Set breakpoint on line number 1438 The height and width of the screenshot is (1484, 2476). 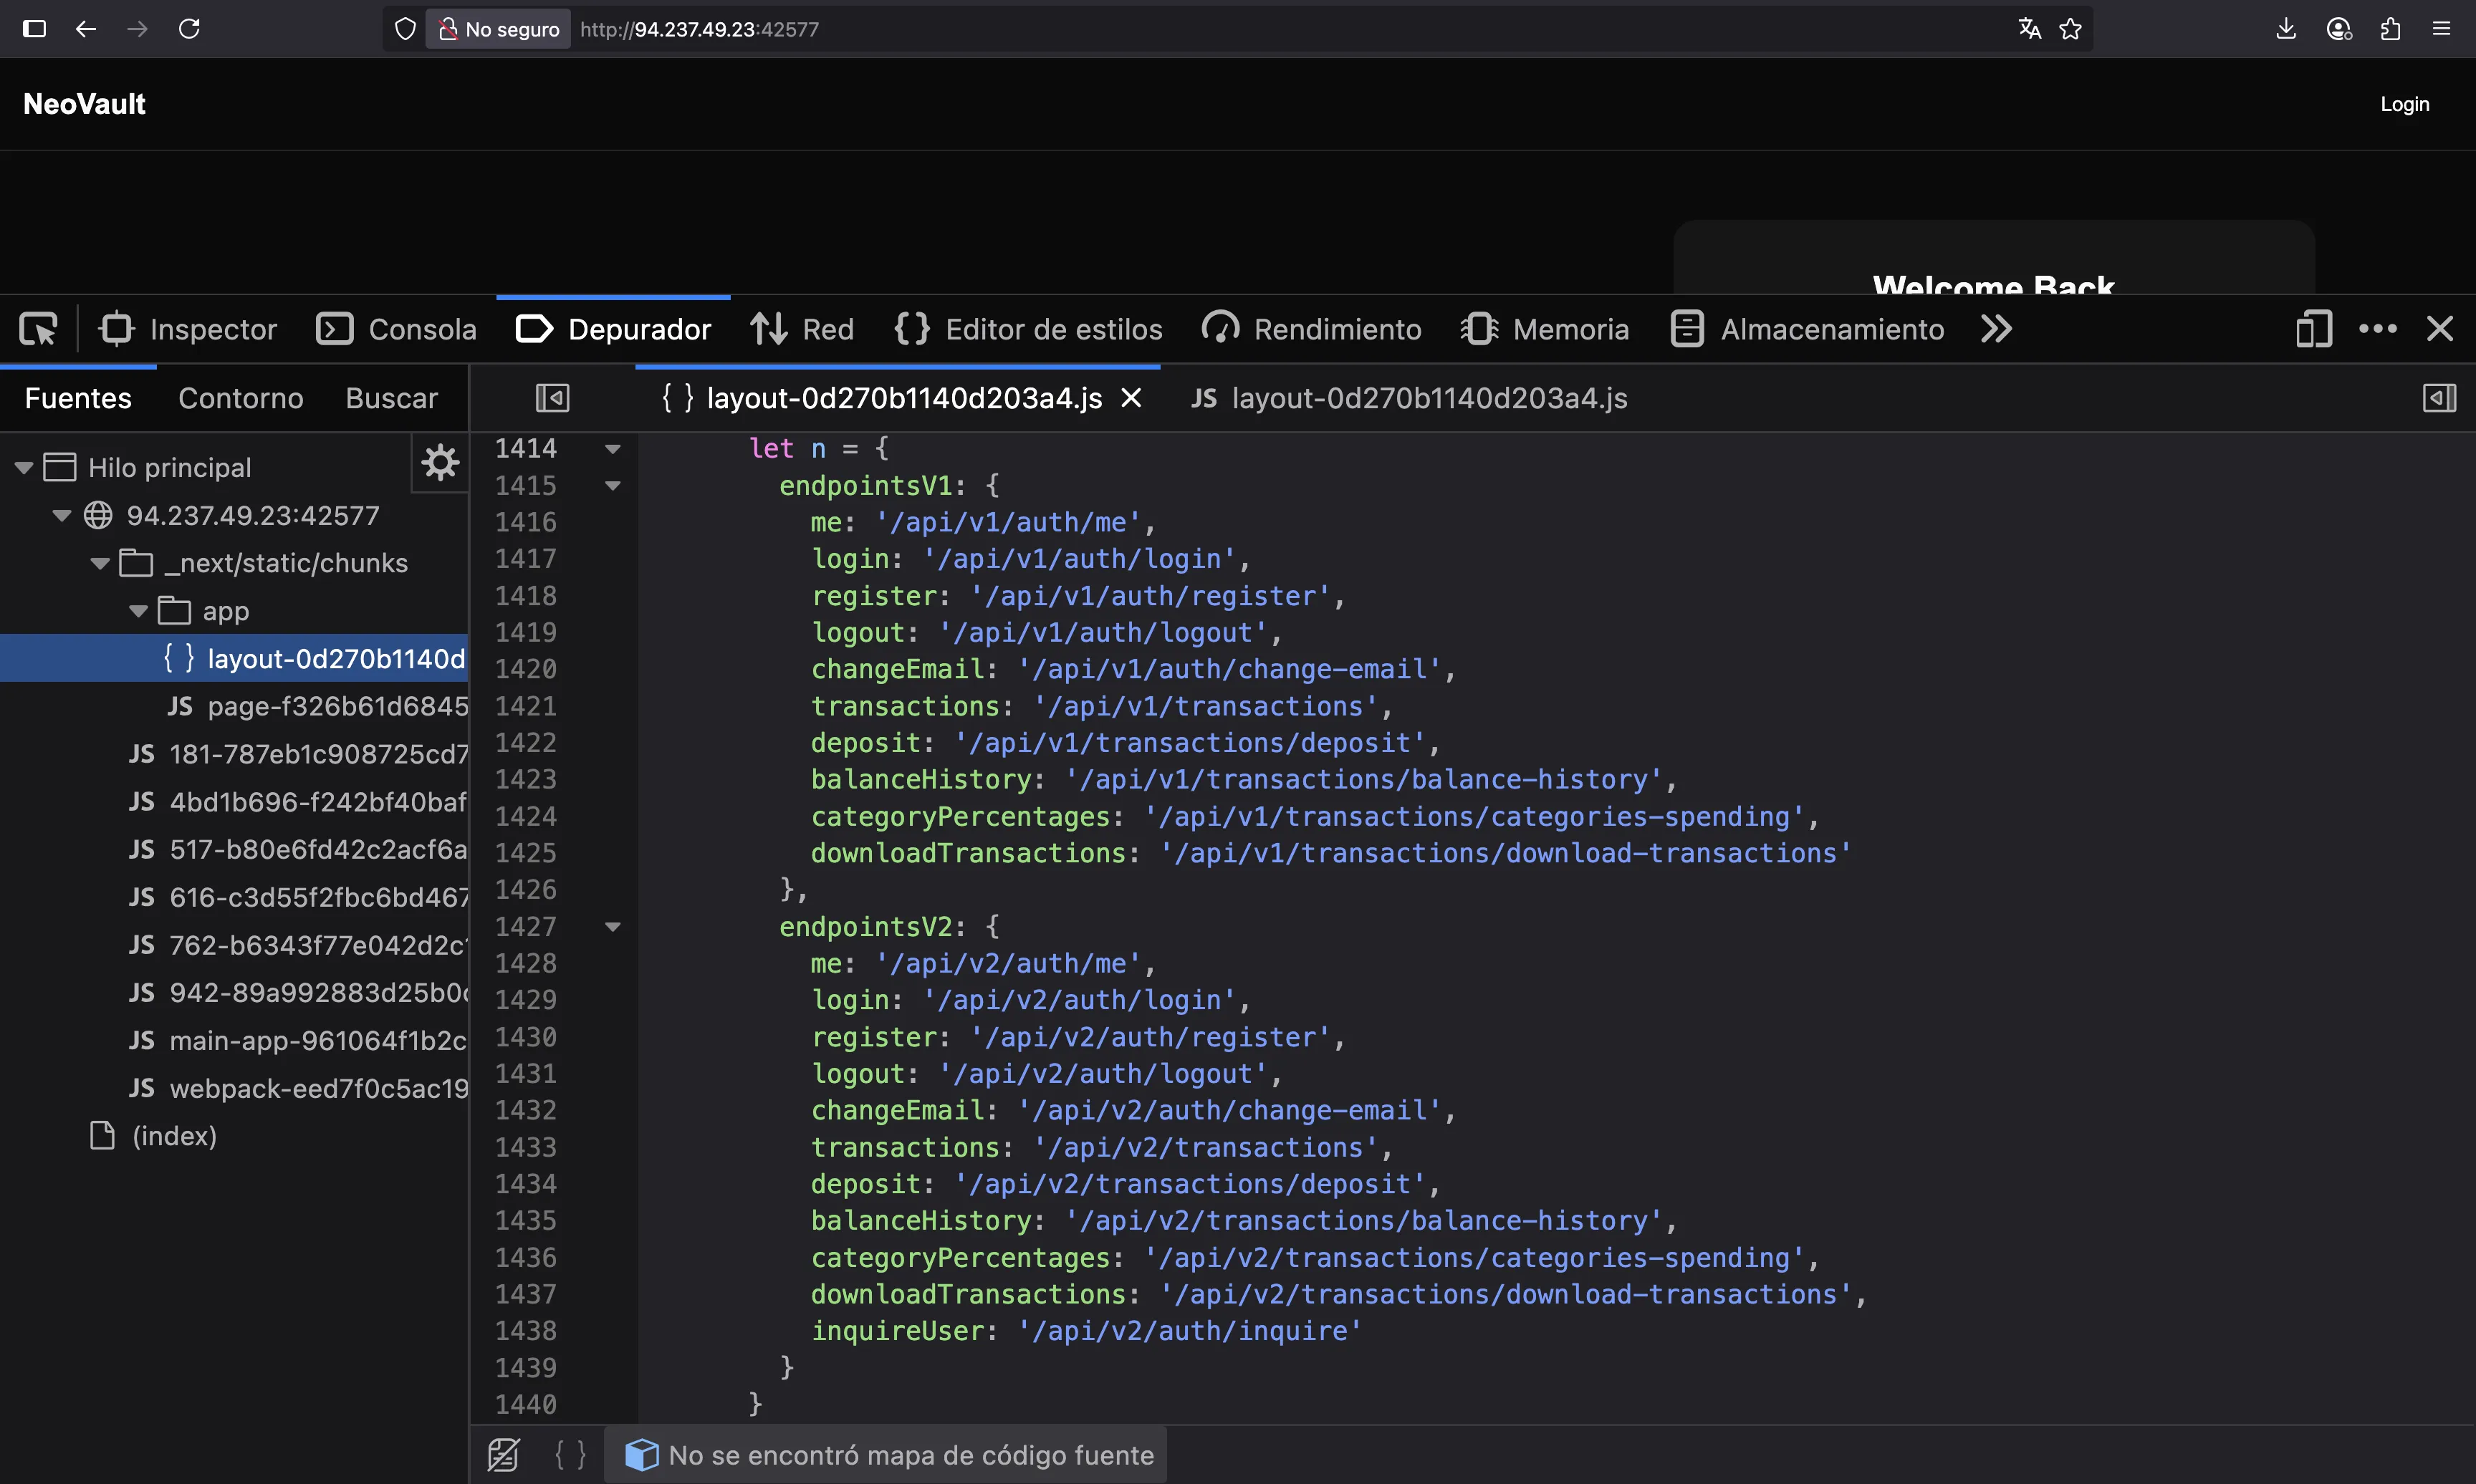click(x=526, y=1331)
